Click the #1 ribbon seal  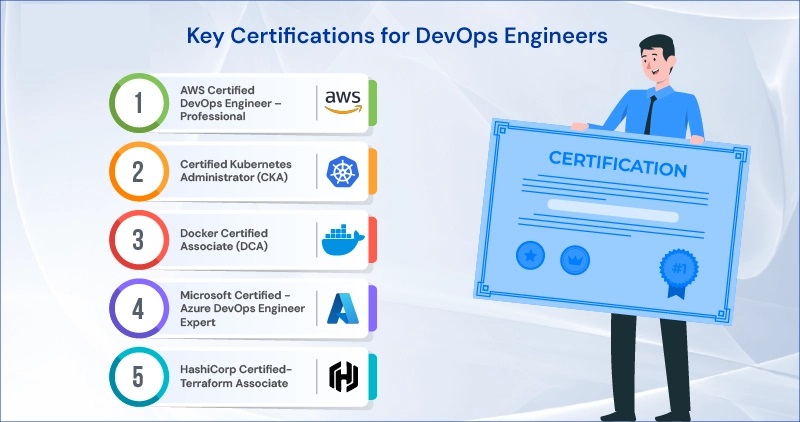tap(677, 270)
